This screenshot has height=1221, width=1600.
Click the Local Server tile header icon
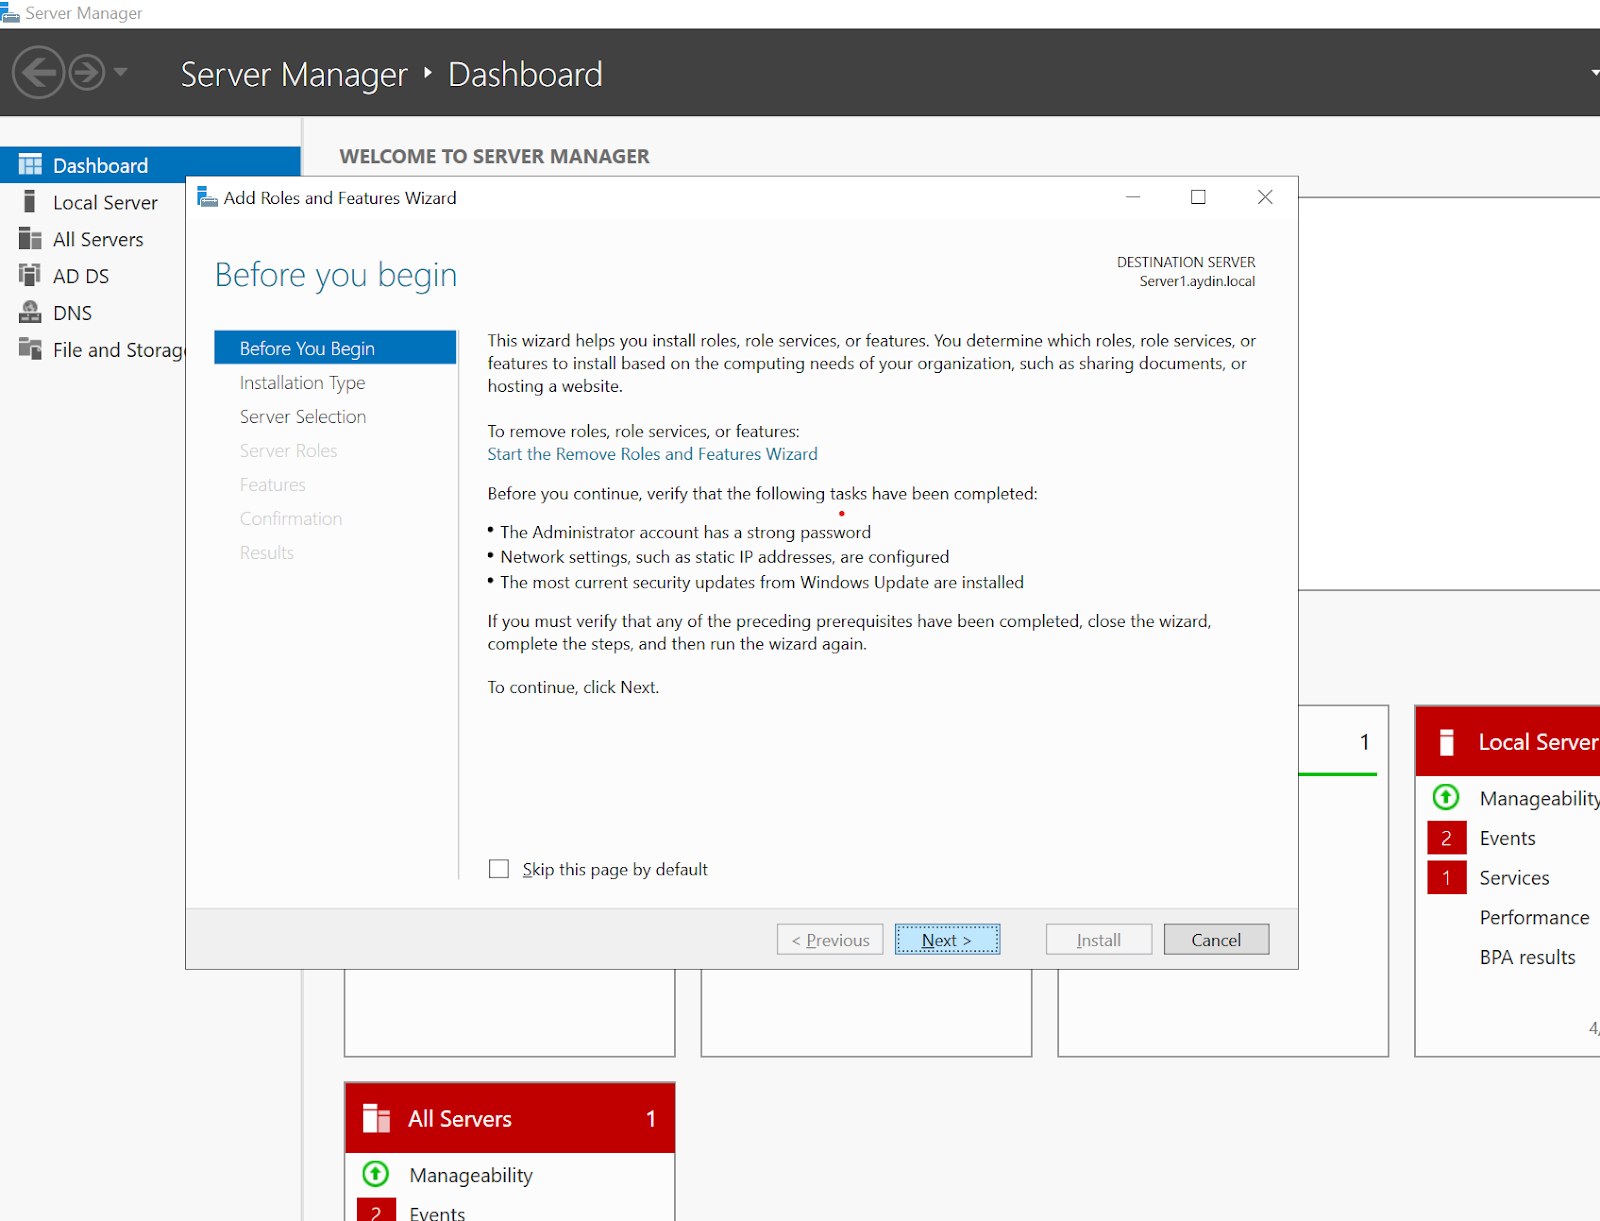coord(1446,742)
